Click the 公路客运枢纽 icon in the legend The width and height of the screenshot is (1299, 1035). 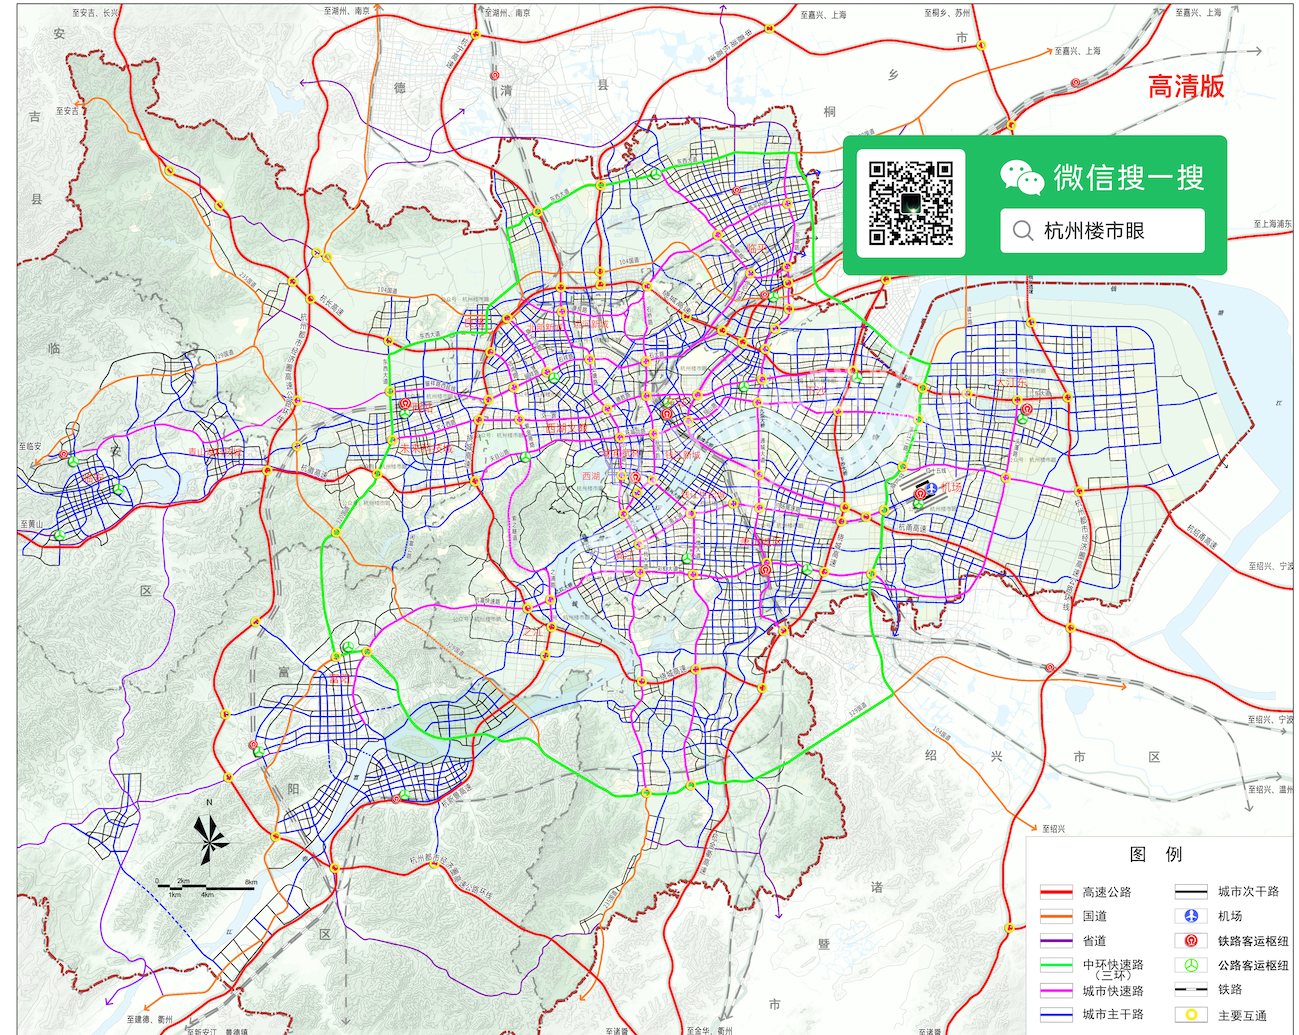tap(1191, 966)
